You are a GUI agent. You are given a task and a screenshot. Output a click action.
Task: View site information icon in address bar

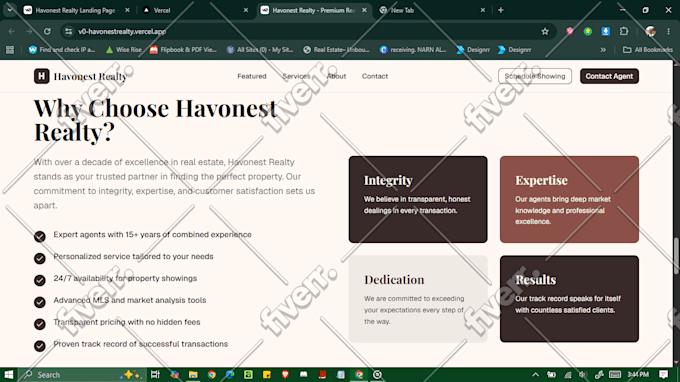[69, 31]
